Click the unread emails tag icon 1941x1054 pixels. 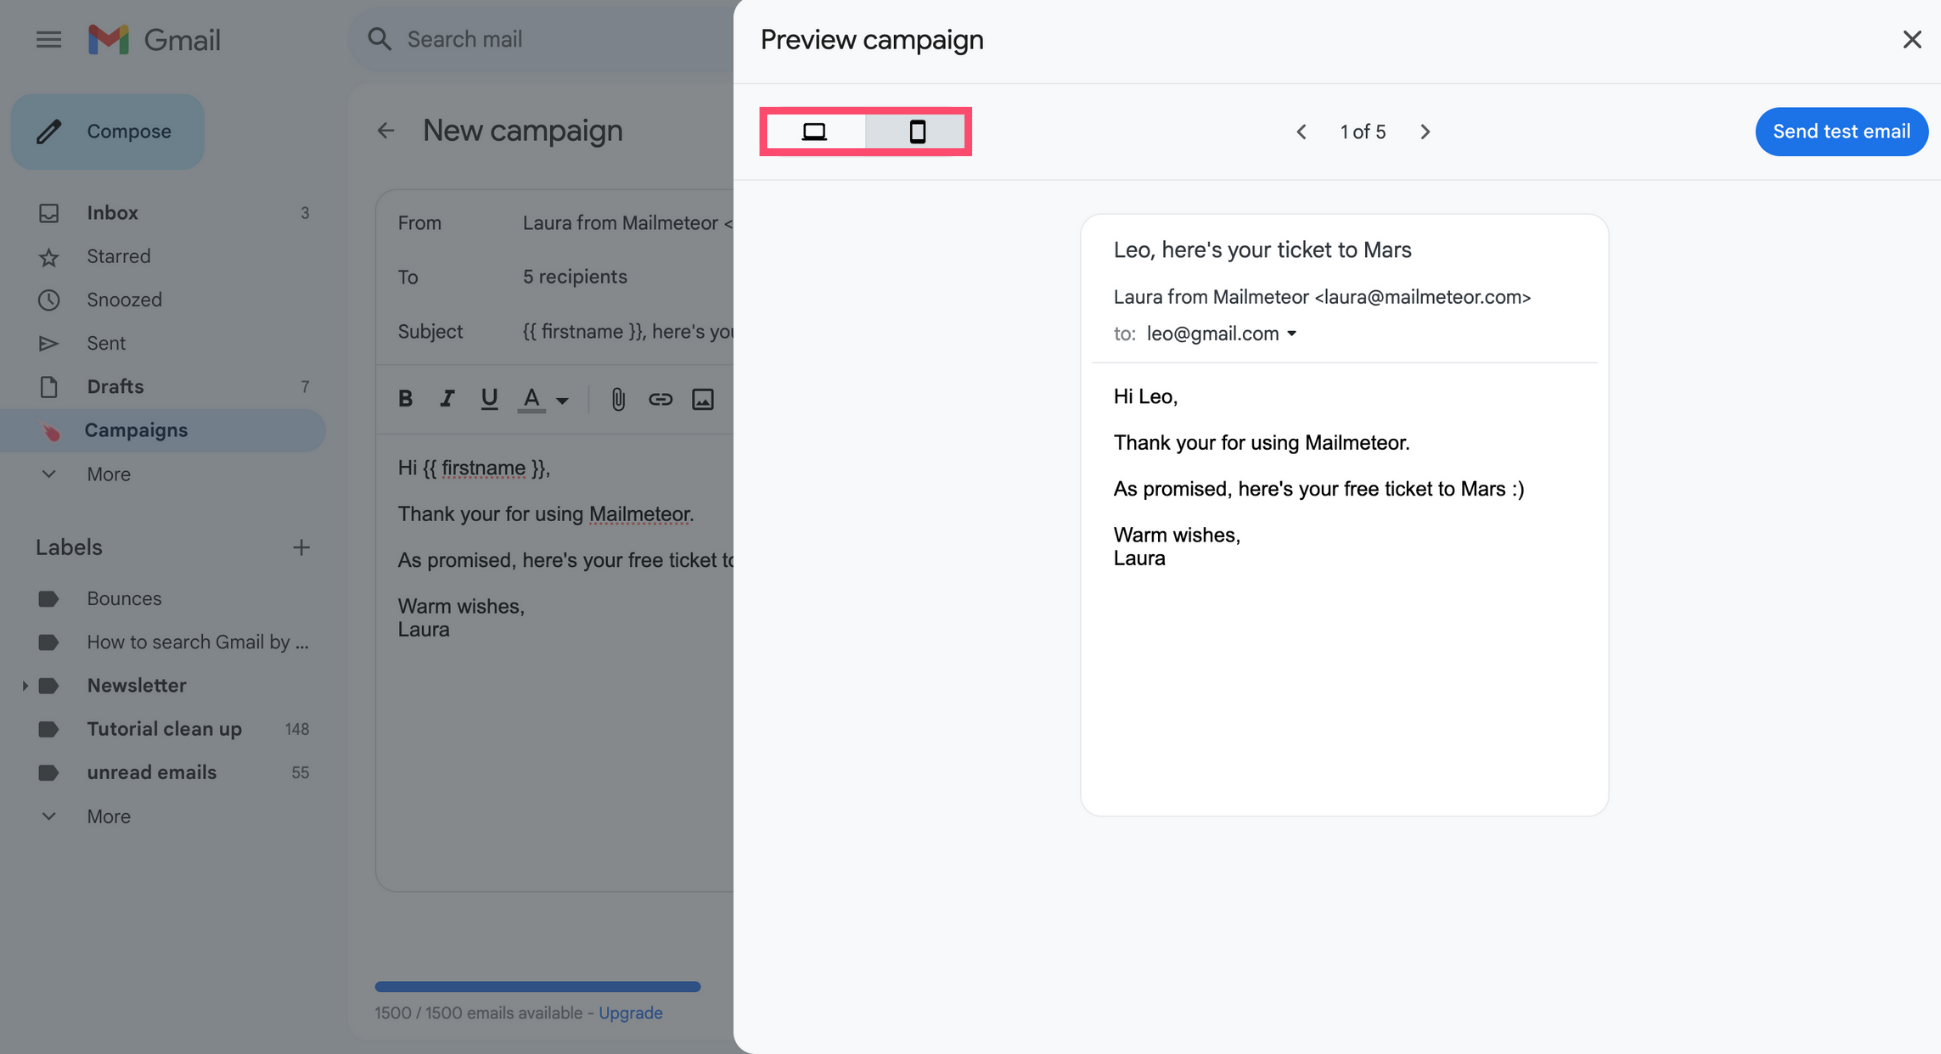[x=48, y=773]
